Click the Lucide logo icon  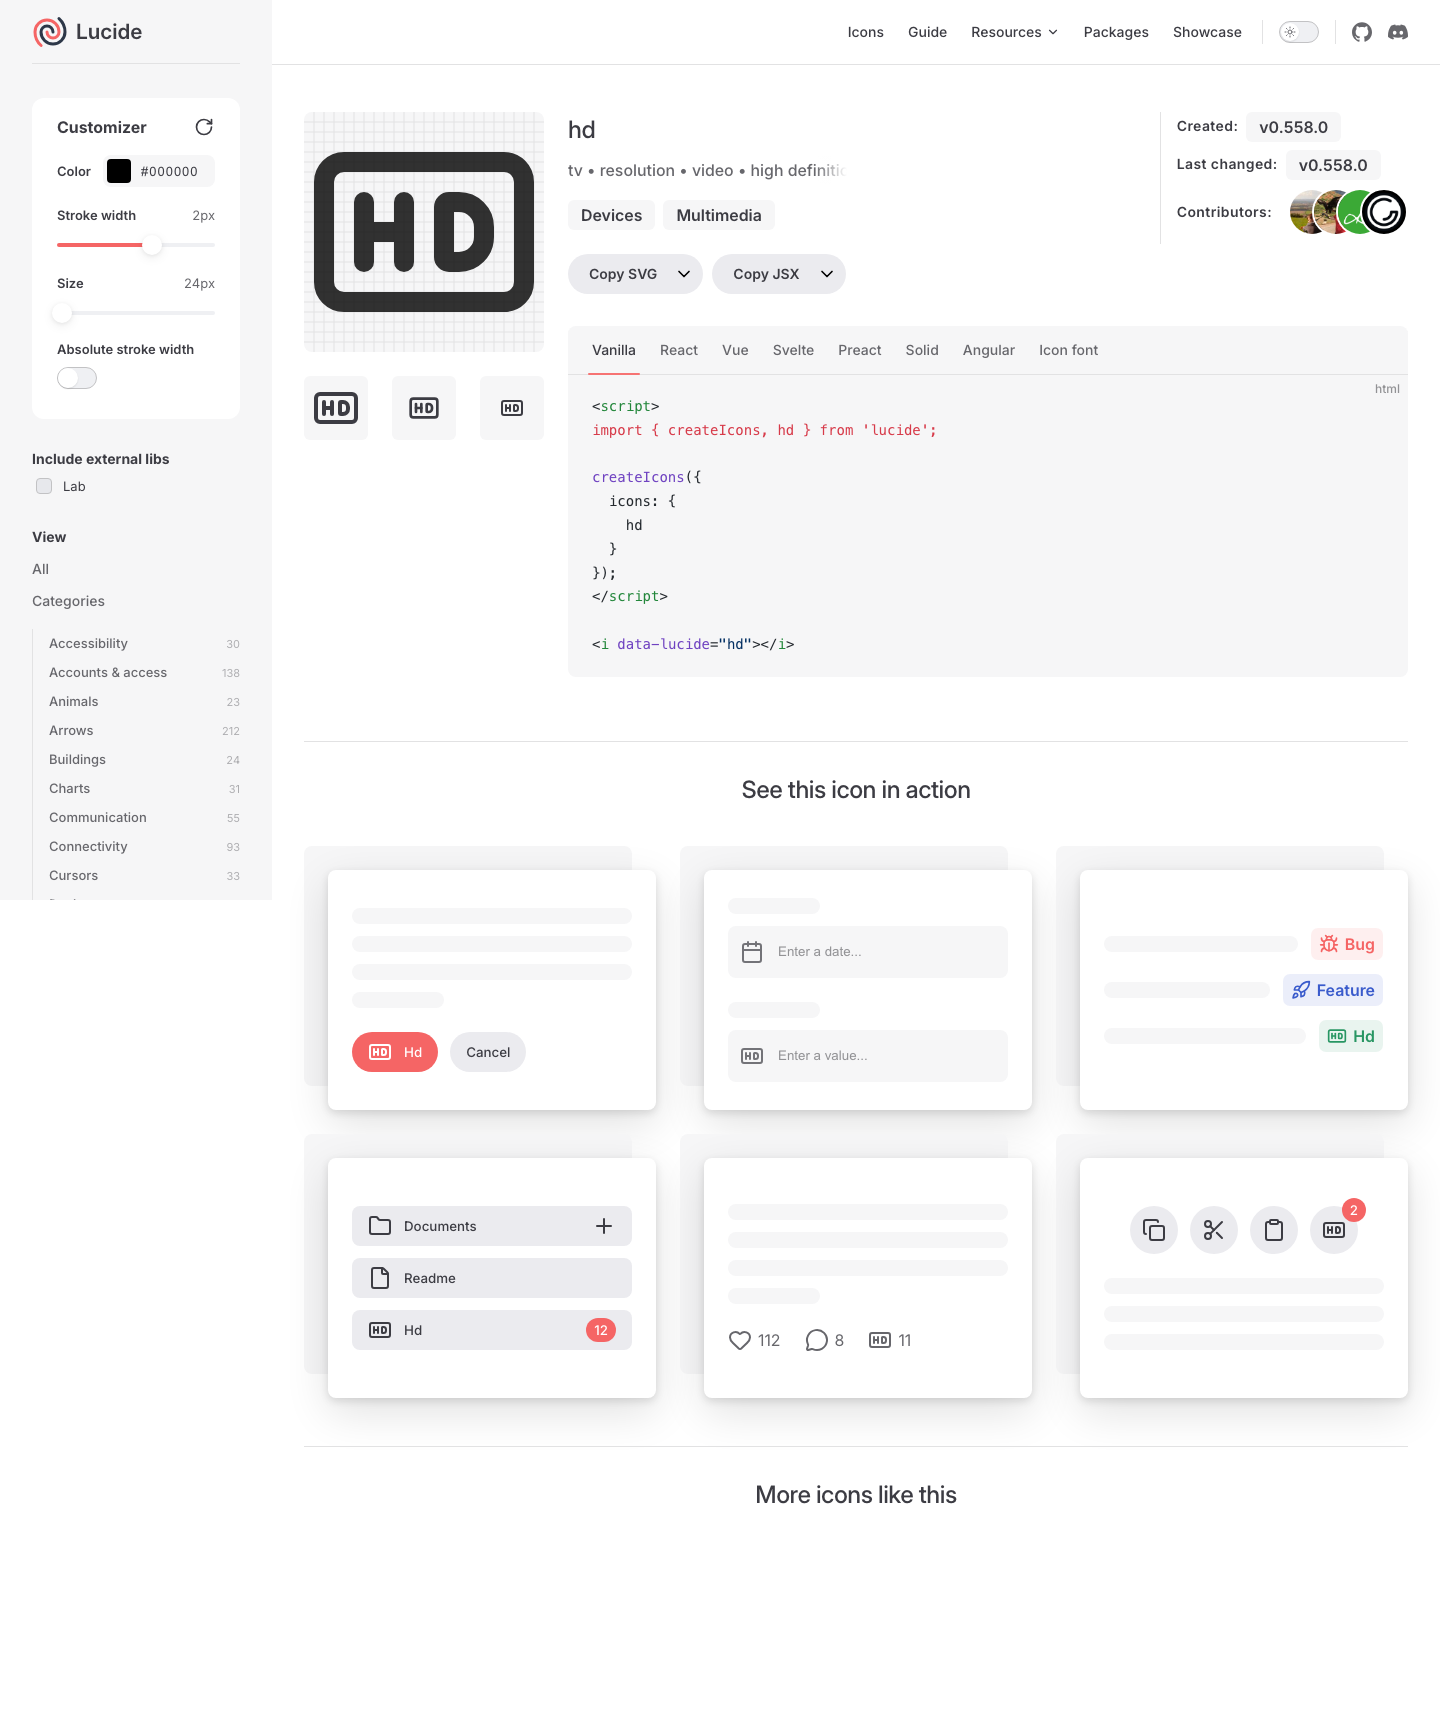[50, 32]
